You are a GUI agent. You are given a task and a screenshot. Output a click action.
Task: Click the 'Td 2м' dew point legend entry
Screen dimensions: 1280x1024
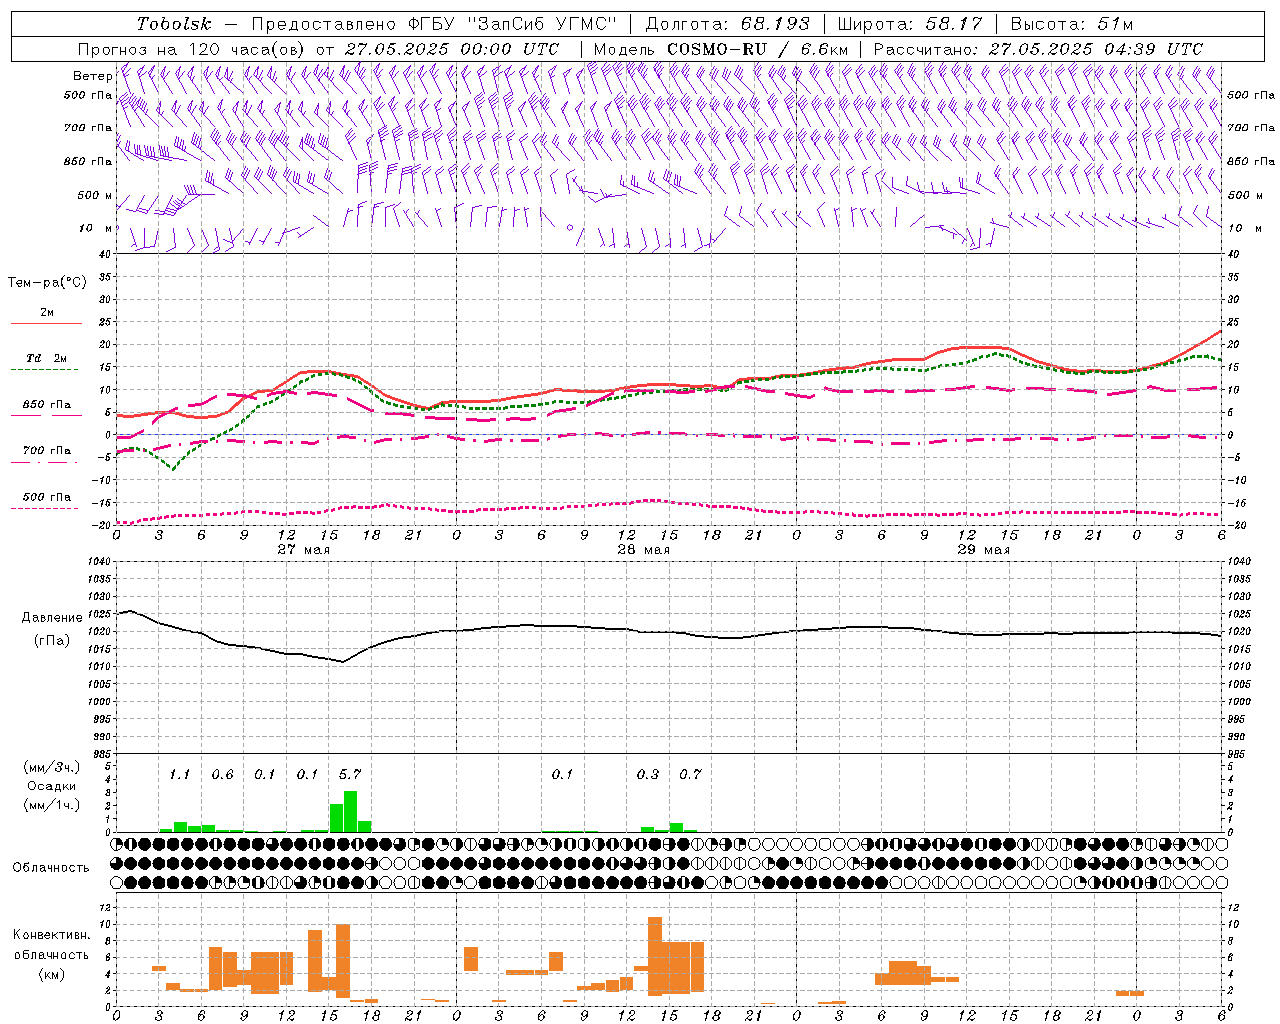[46, 358]
